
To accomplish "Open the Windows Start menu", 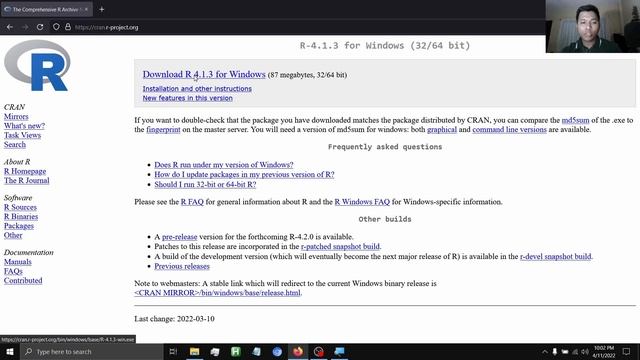I will click(x=10, y=351).
